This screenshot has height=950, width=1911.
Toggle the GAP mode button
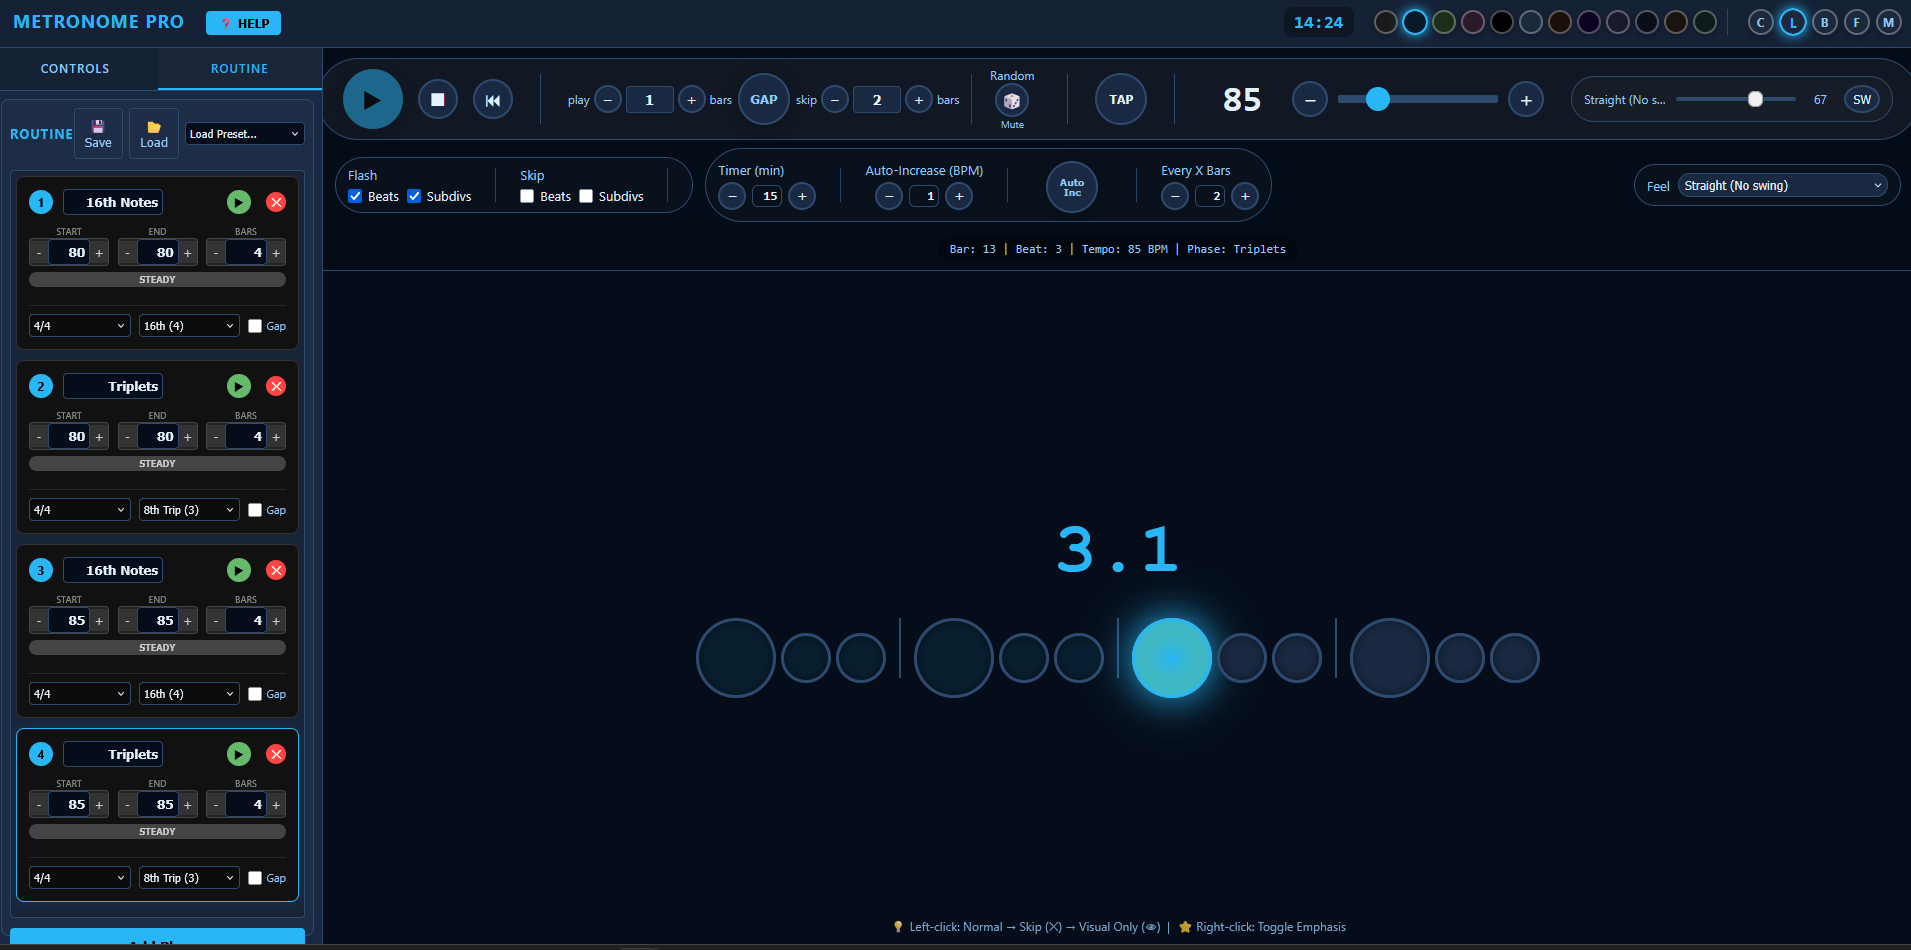point(764,99)
